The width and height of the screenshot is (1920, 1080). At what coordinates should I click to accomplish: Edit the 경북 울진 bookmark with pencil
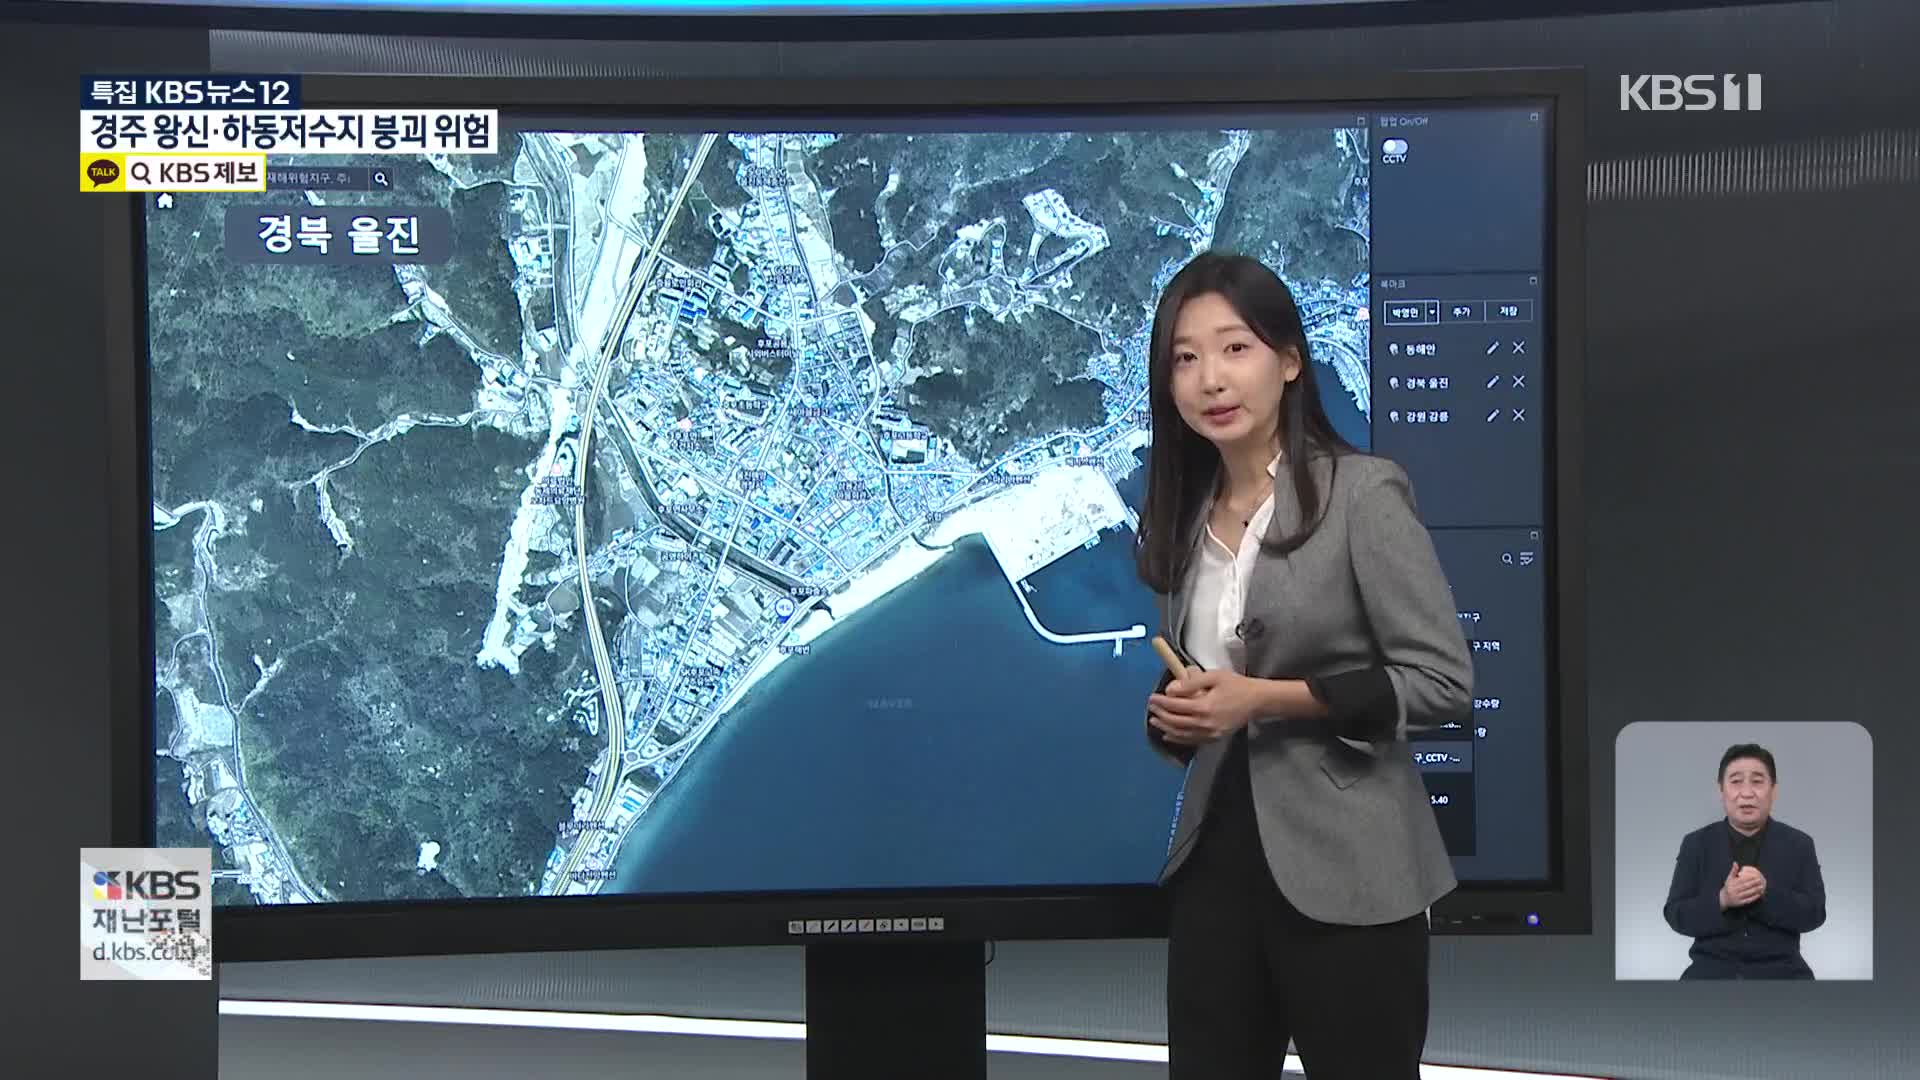click(1493, 382)
